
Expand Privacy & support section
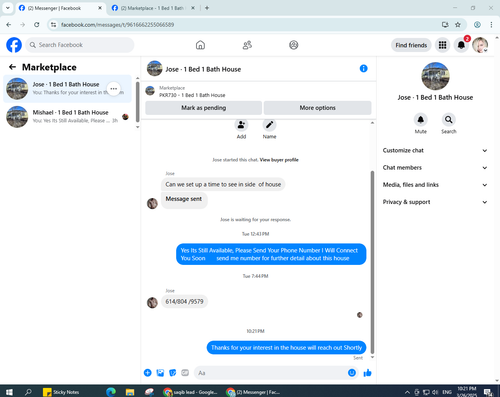click(435, 202)
